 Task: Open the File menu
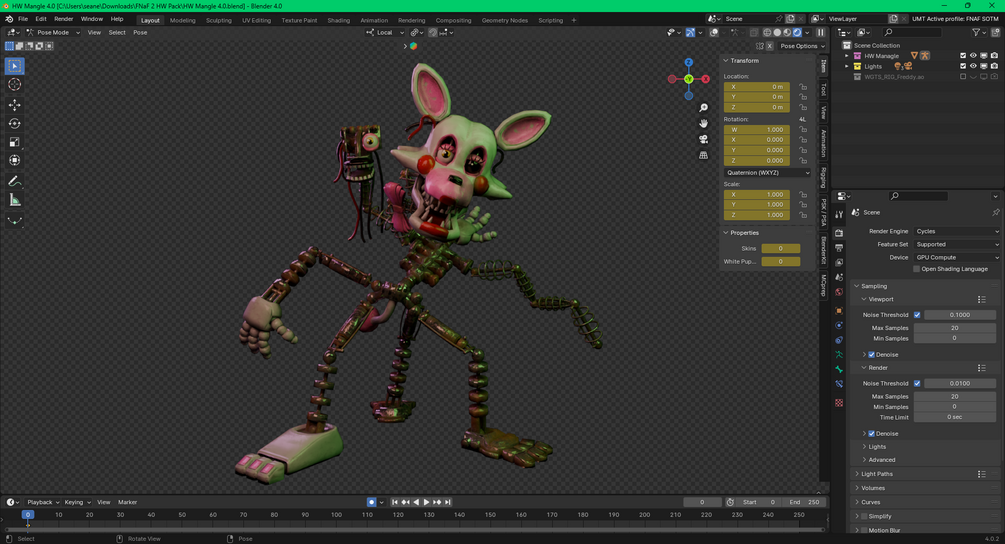22,19
